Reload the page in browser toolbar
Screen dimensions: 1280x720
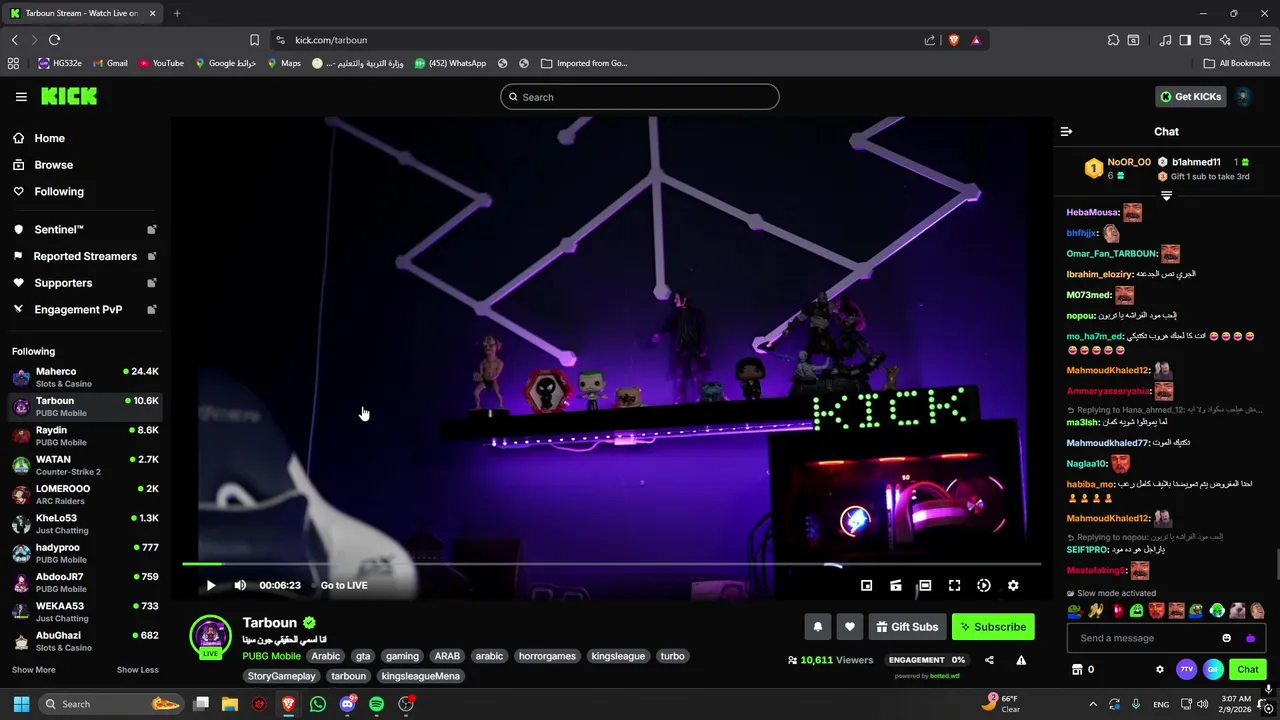point(54,40)
